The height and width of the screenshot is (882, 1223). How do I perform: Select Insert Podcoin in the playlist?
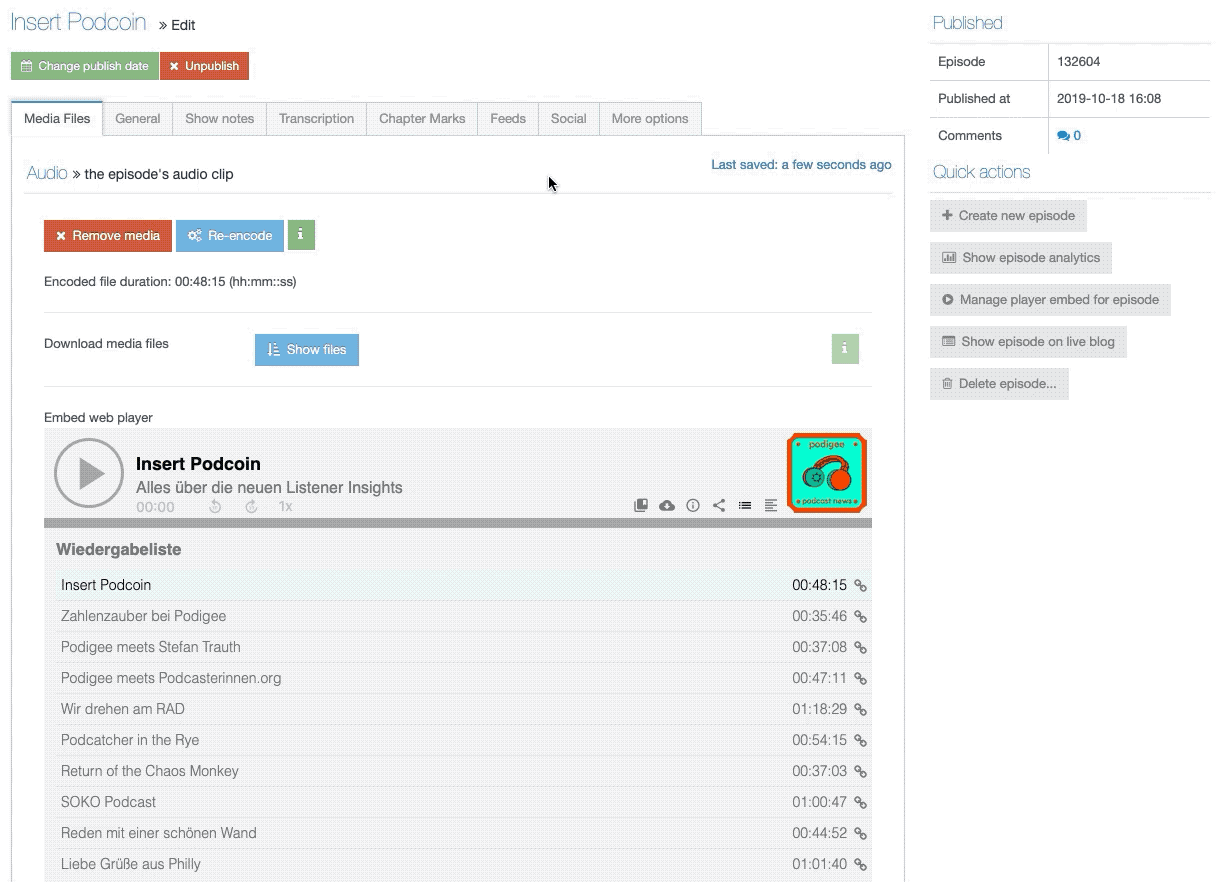point(458,585)
